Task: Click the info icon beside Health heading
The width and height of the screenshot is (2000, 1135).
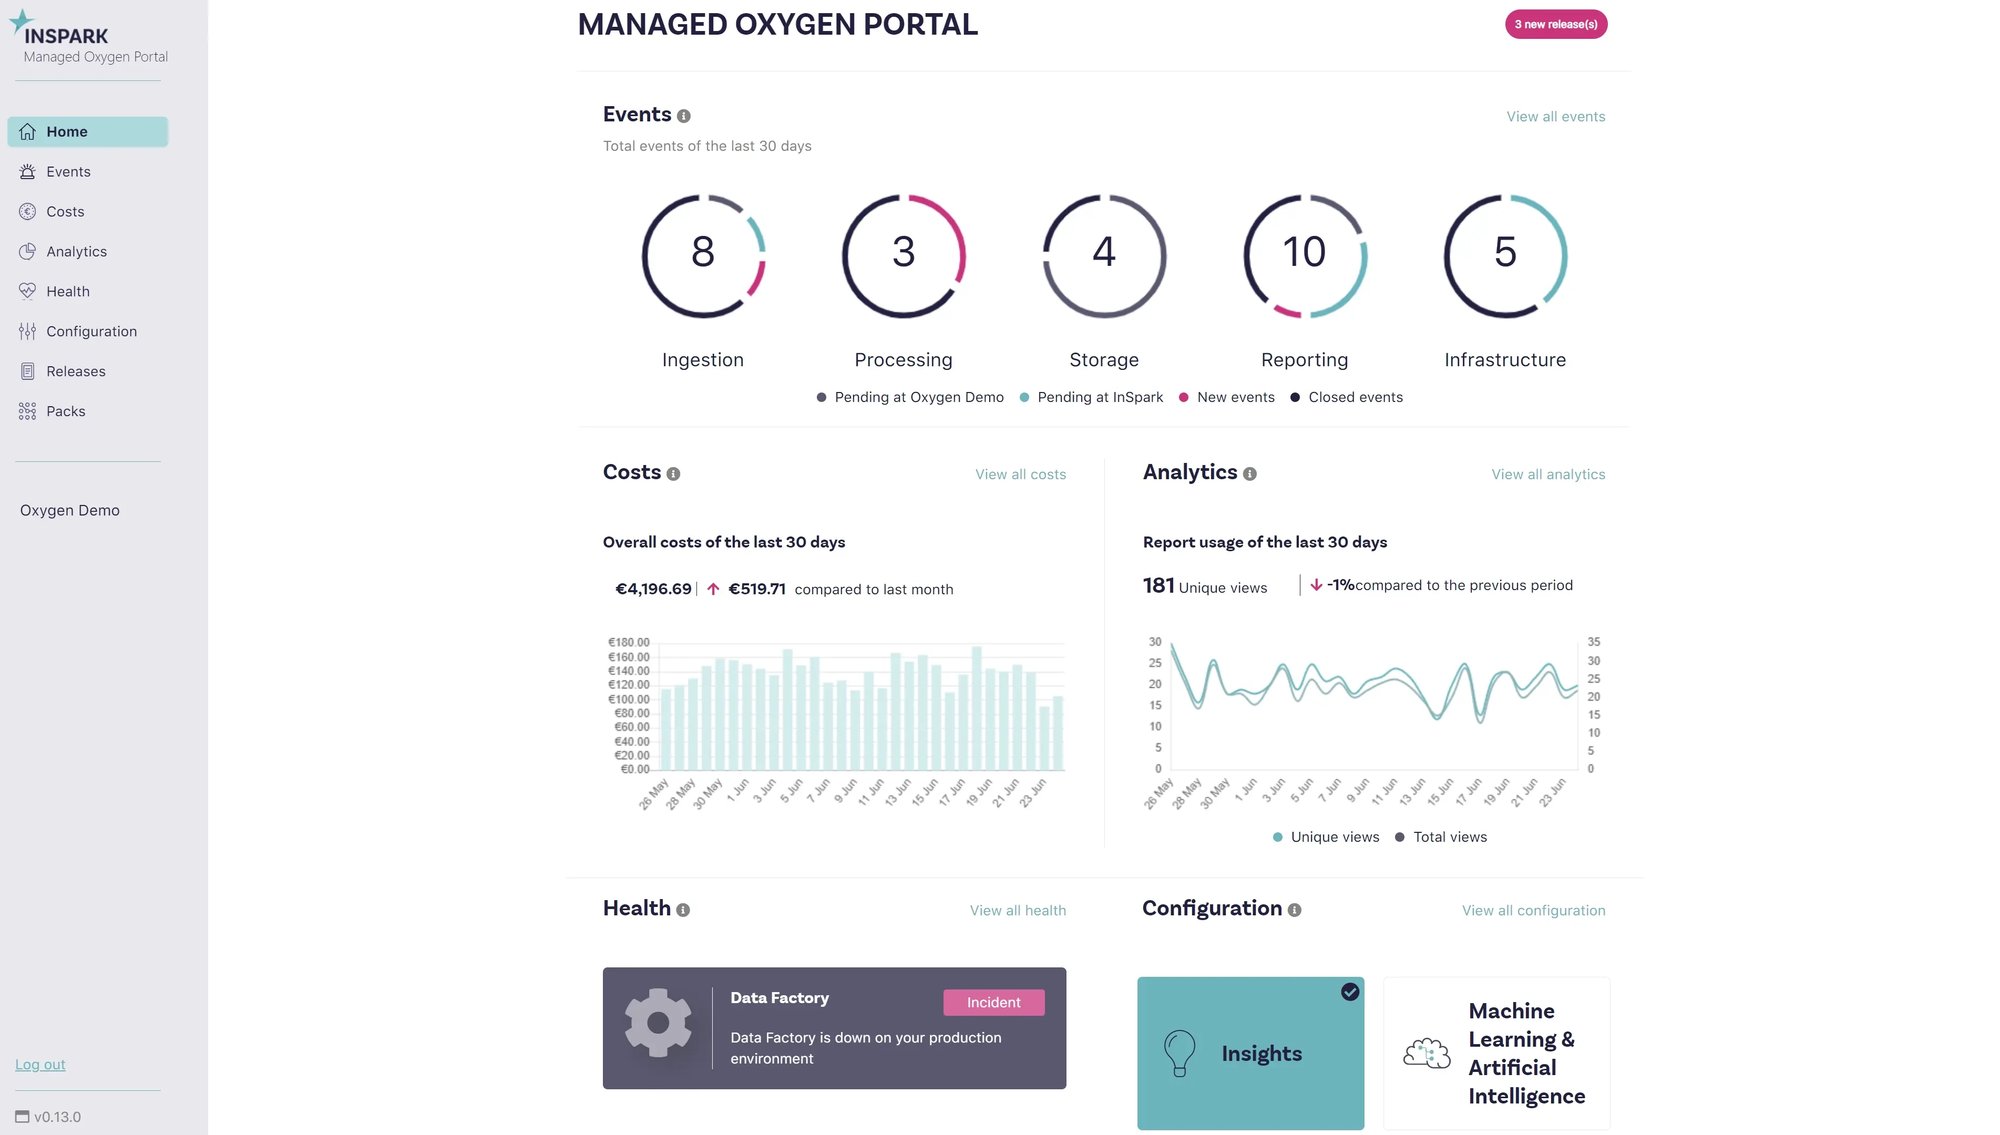Action: pyautogui.click(x=683, y=910)
